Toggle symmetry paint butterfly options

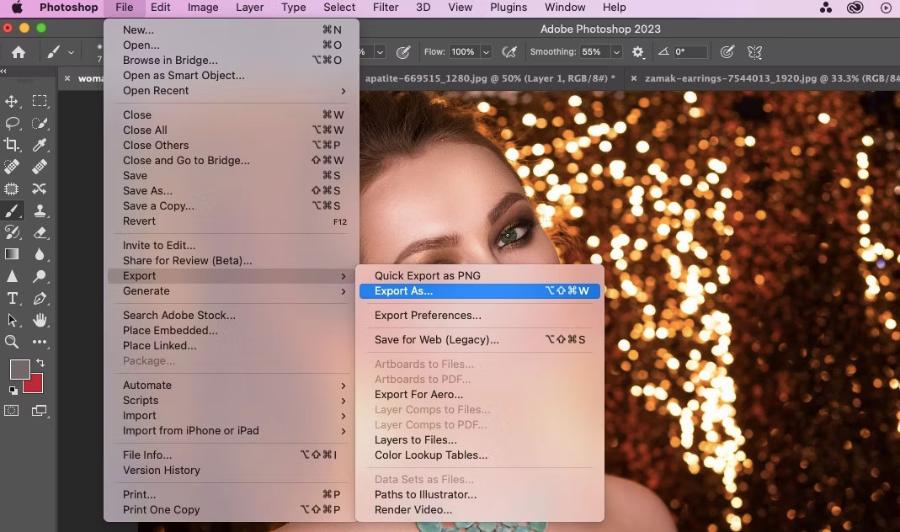click(755, 52)
